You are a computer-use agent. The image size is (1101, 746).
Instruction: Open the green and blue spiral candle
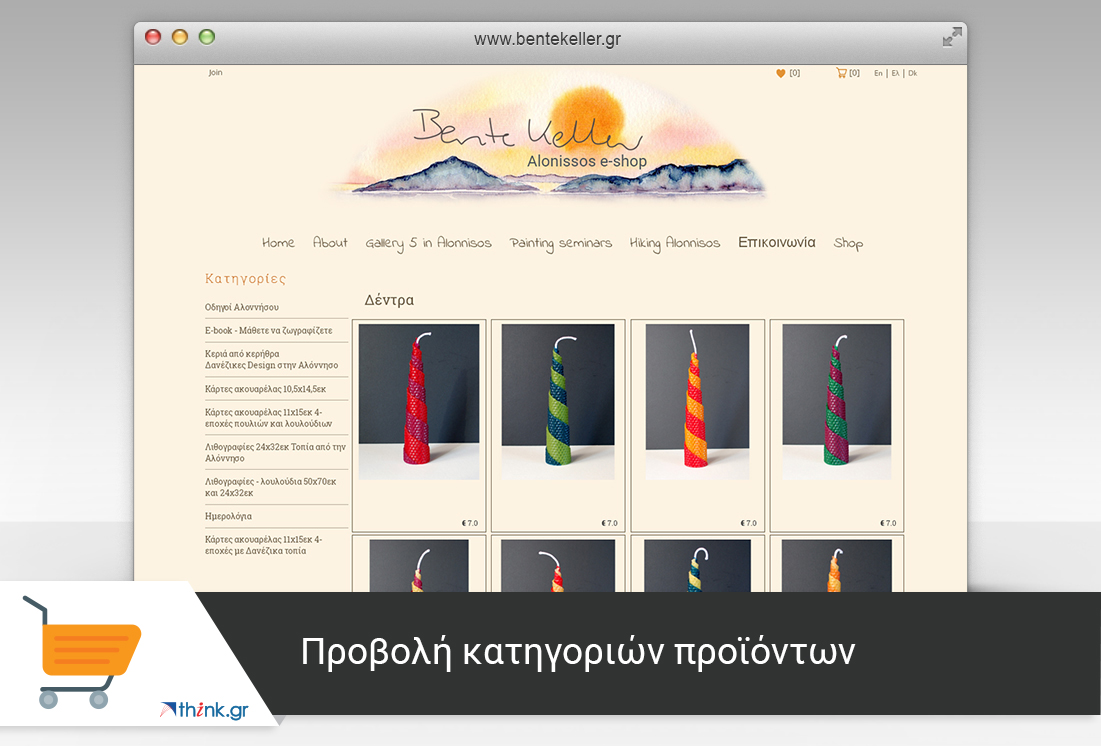tap(558, 402)
